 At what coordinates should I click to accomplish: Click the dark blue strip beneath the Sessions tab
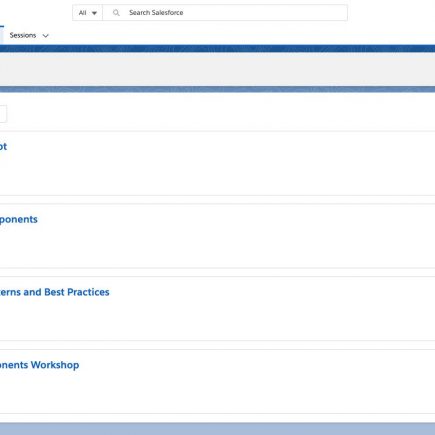217,48
